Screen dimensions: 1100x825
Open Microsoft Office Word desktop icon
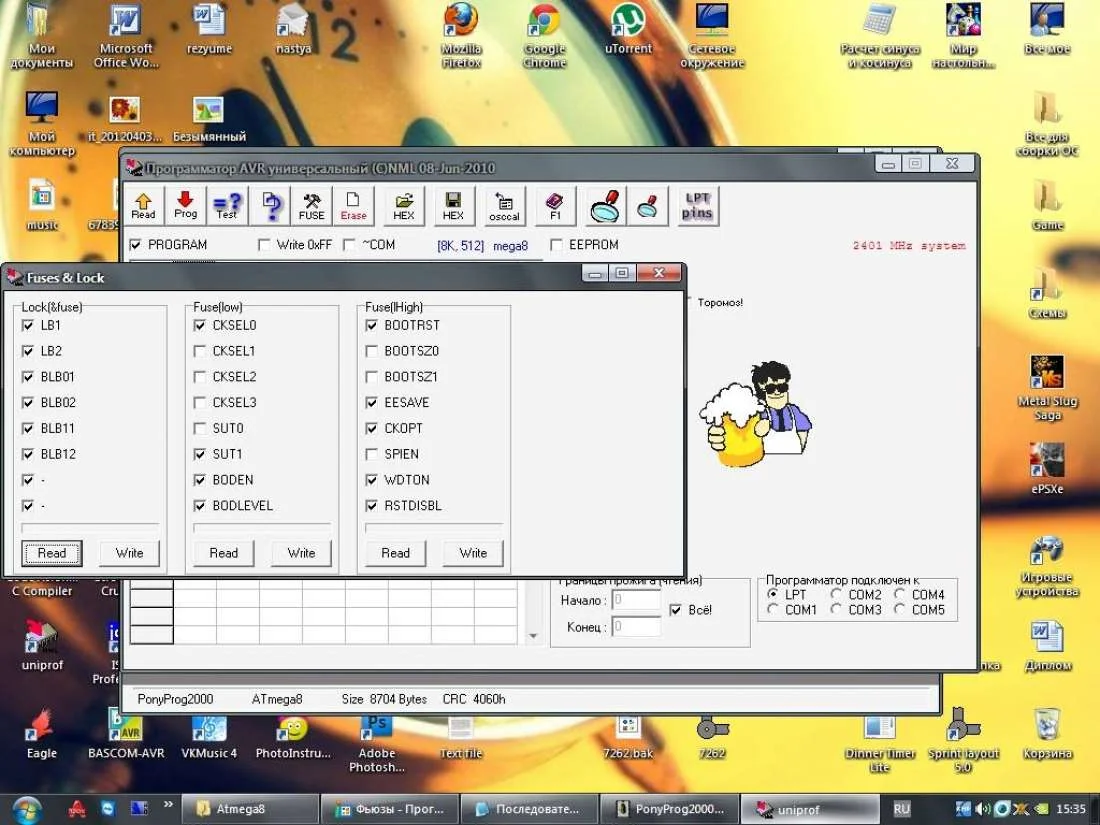tap(126, 35)
